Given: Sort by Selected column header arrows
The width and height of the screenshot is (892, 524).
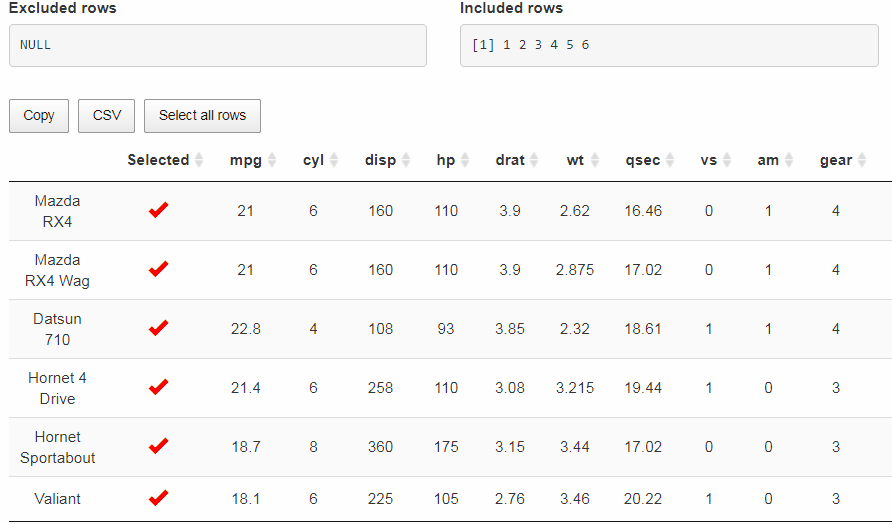Looking at the screenshot, I should coord(199,160).
